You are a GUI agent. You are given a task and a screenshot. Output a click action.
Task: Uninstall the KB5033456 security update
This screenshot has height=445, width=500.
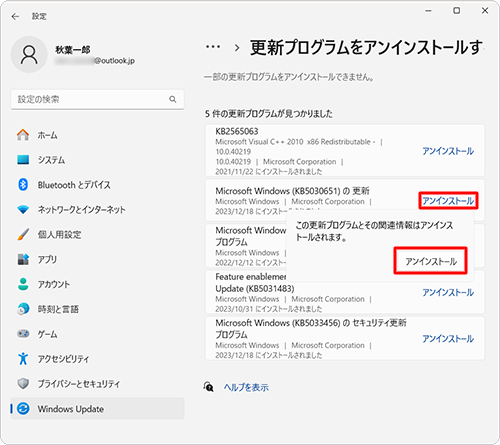point(448,339)
